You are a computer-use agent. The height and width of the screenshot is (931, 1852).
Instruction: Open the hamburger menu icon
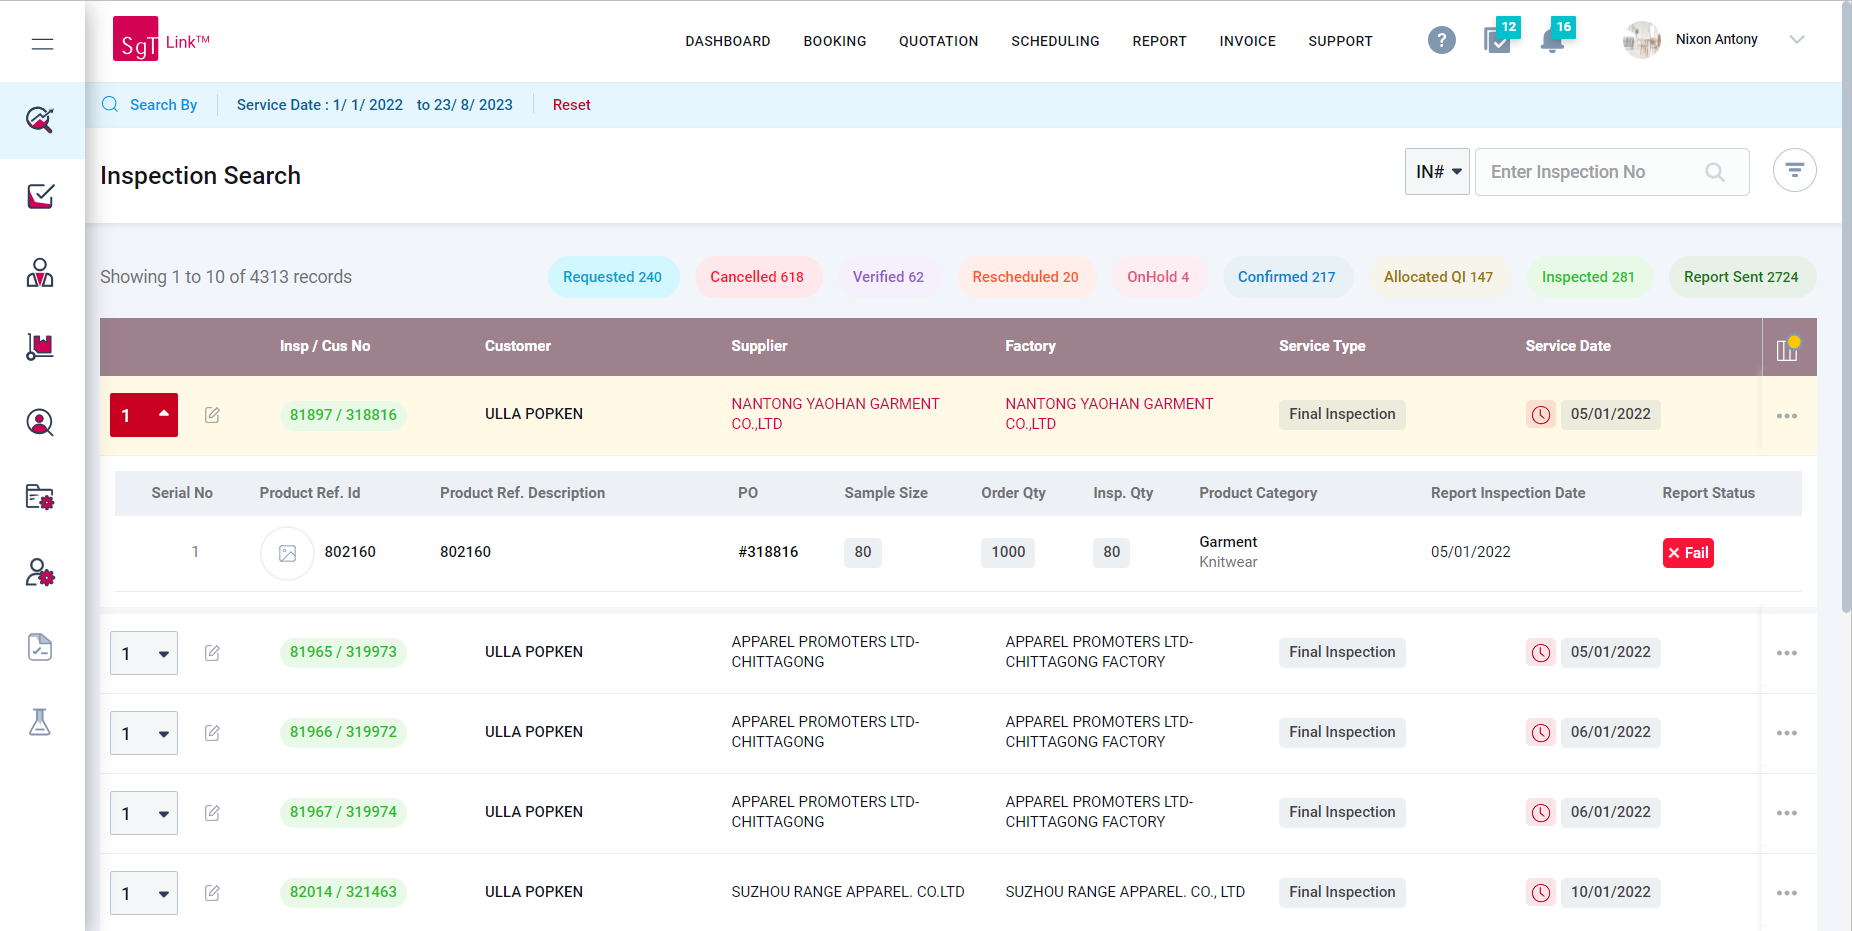click(x=42, y=44)
